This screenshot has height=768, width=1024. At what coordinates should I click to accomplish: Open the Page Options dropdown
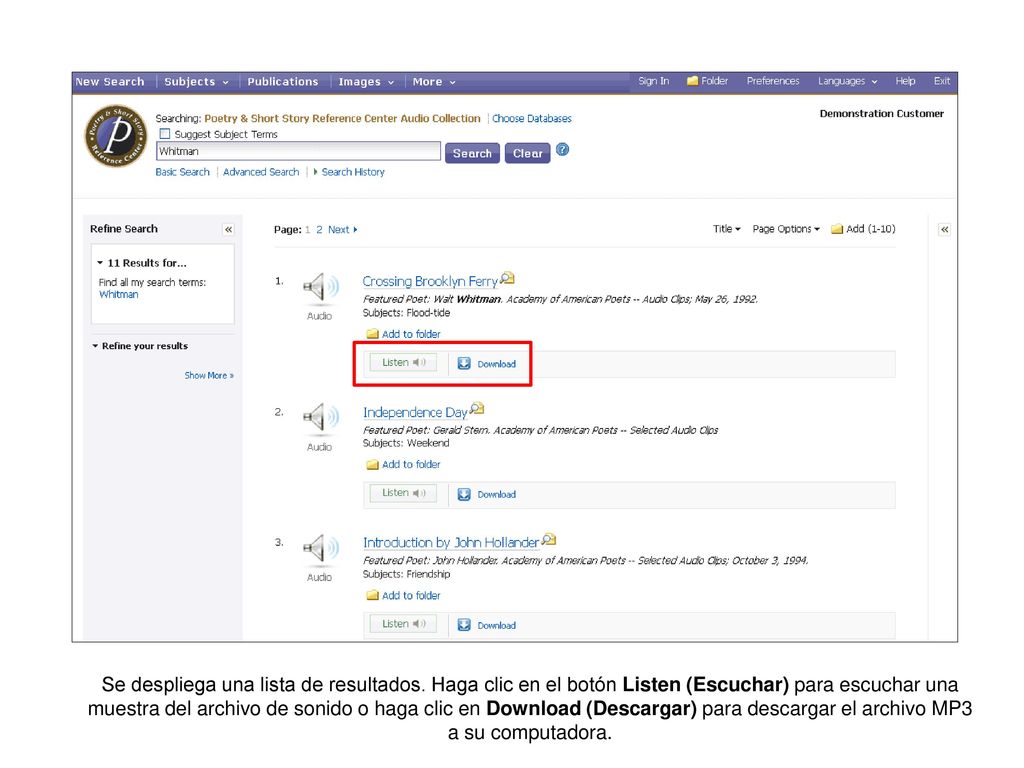coord(786,229)
